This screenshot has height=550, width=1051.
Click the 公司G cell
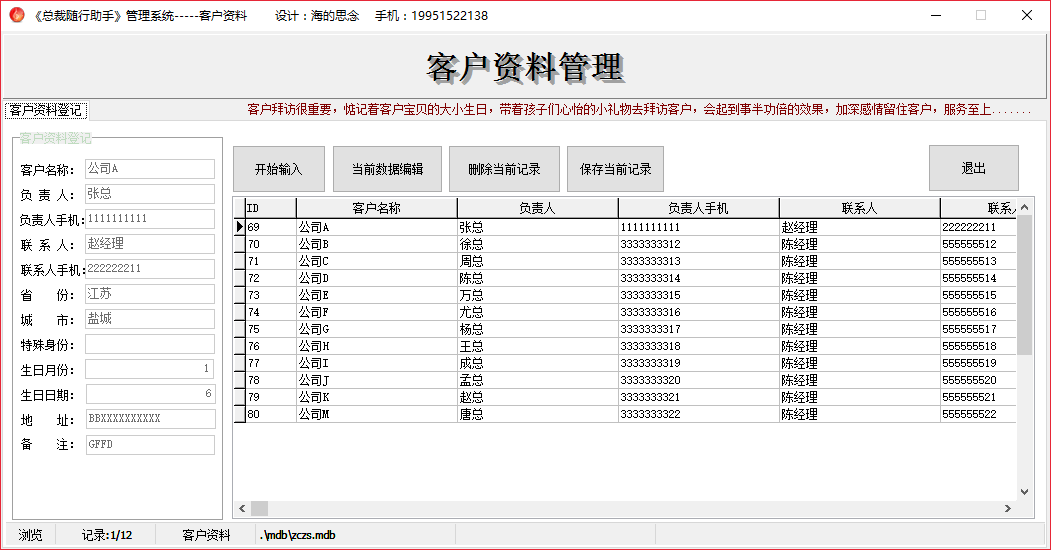coord(377,329)
